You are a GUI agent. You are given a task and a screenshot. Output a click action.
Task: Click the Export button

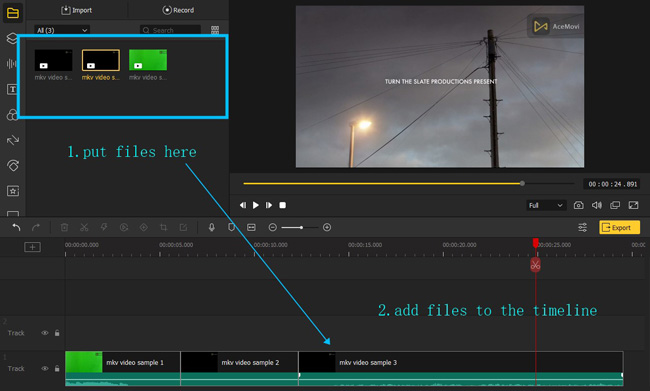point(619,227)
